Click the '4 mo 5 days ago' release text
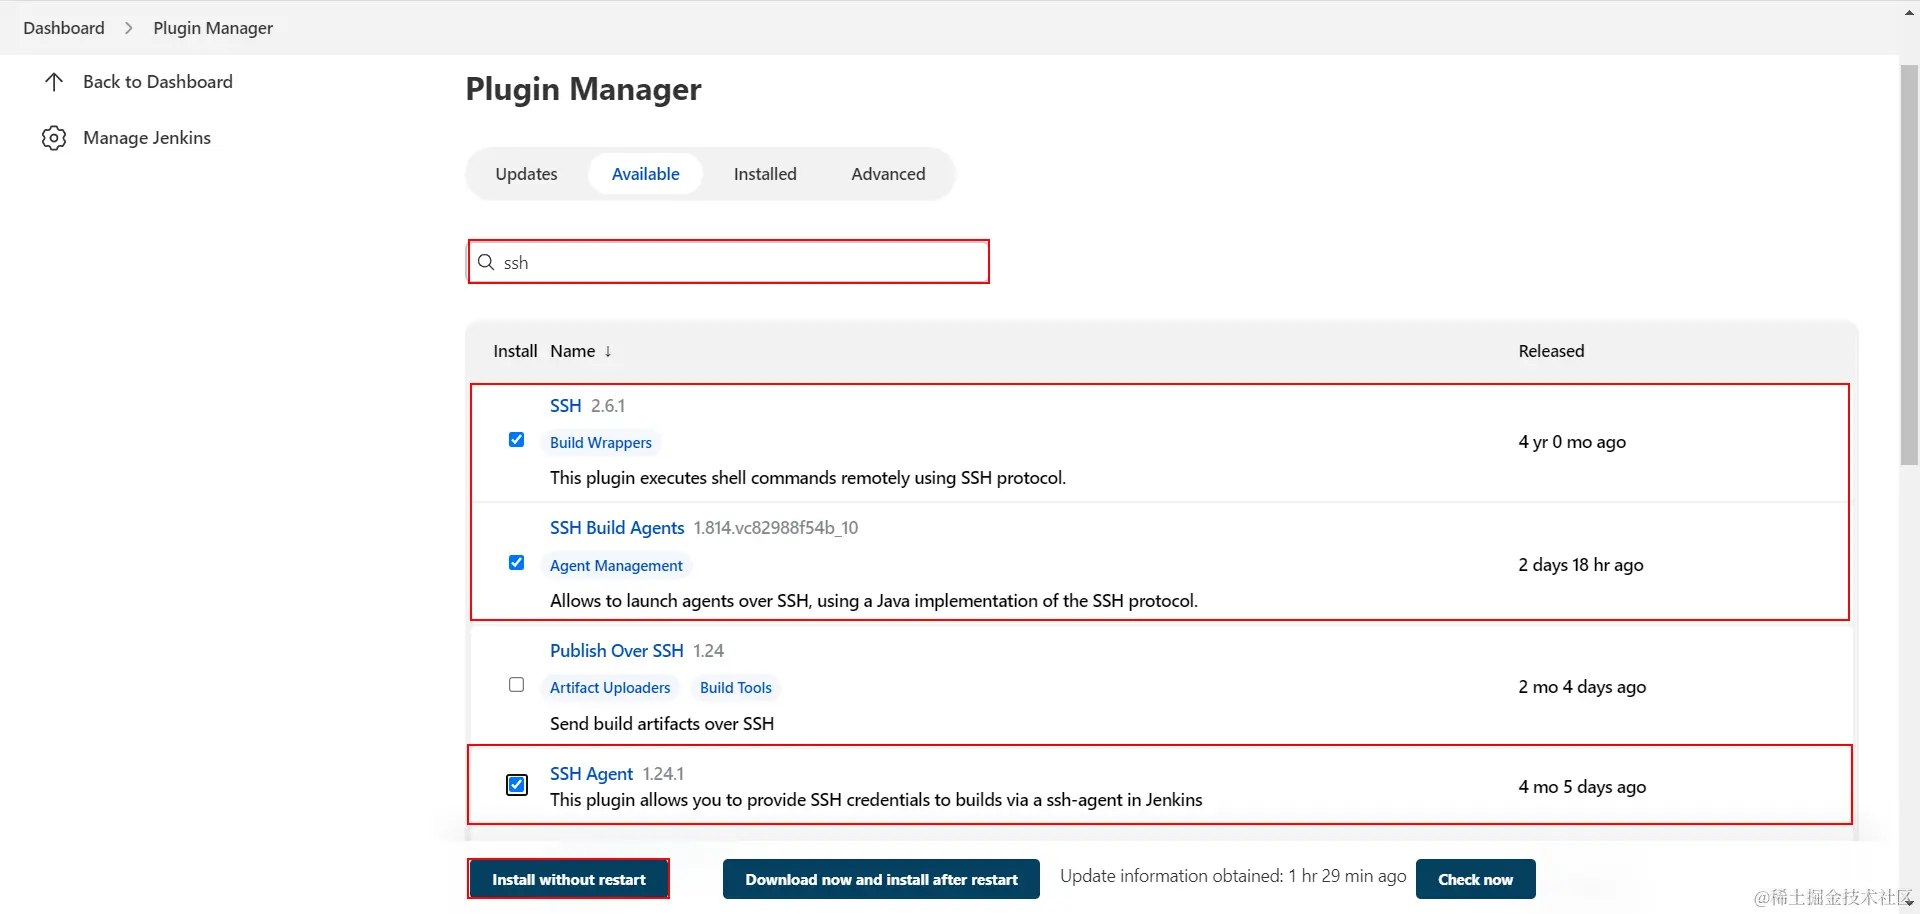Viewport: 1920px width, 914px height. pyautogui.click(x=1582, y=787)
